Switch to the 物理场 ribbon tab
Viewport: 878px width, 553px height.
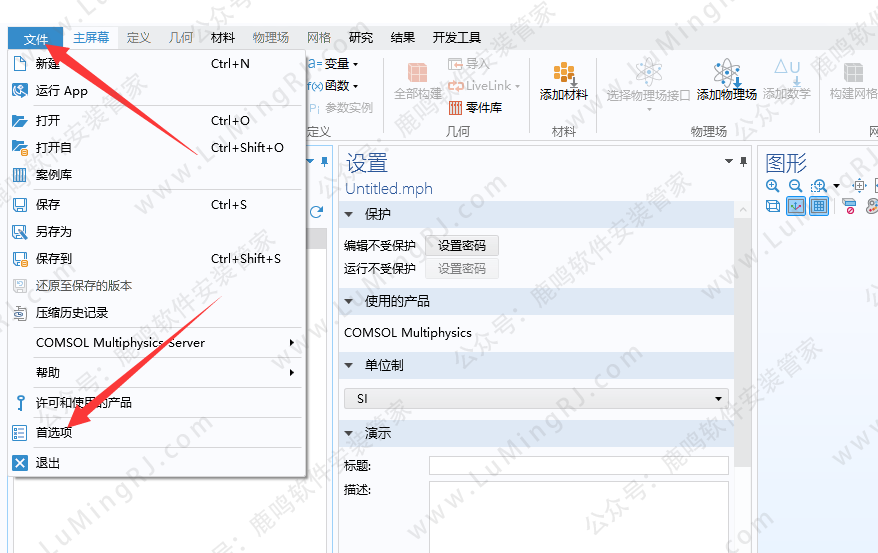(x=270, y=38)
